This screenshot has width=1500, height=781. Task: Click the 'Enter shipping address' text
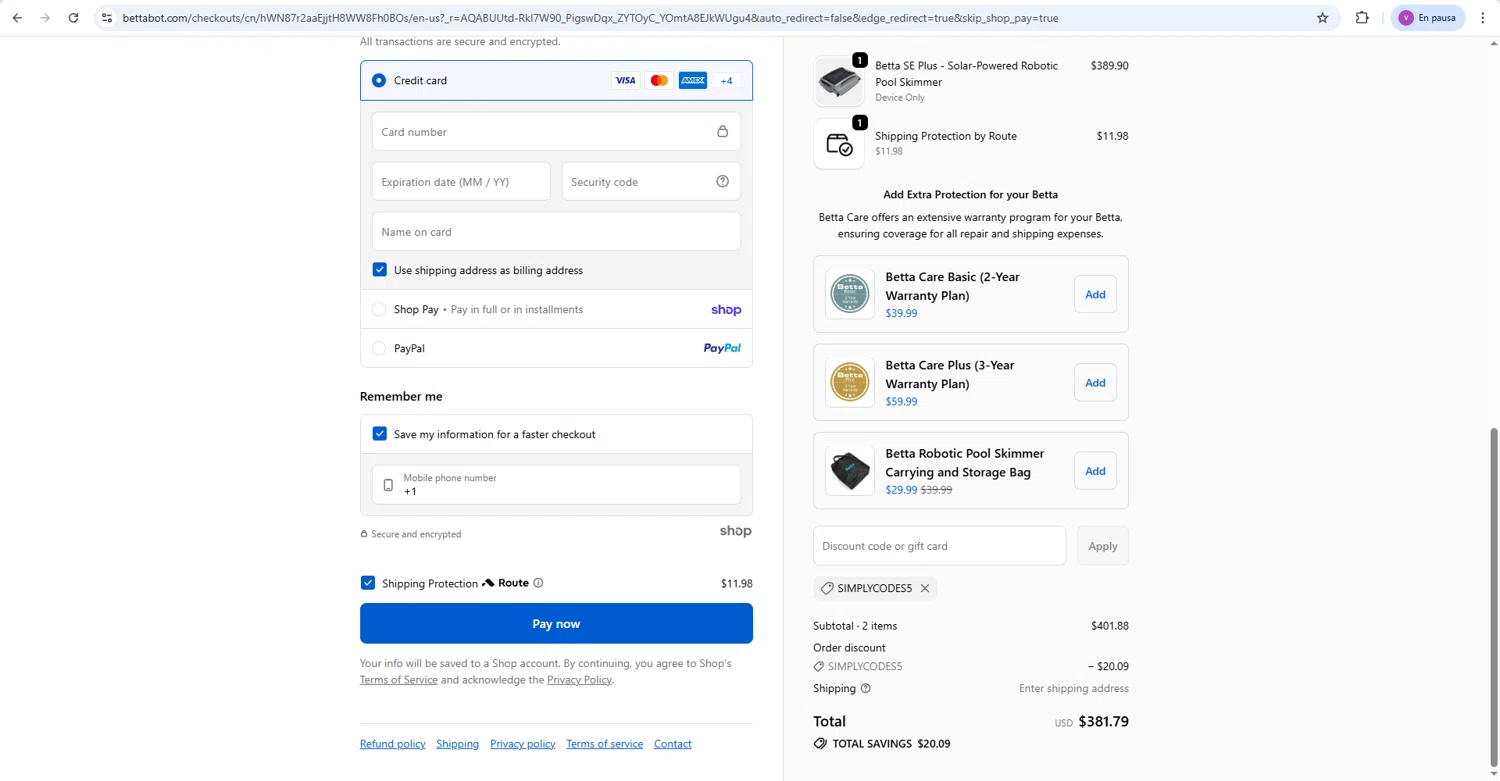[x=1074, y=688]
